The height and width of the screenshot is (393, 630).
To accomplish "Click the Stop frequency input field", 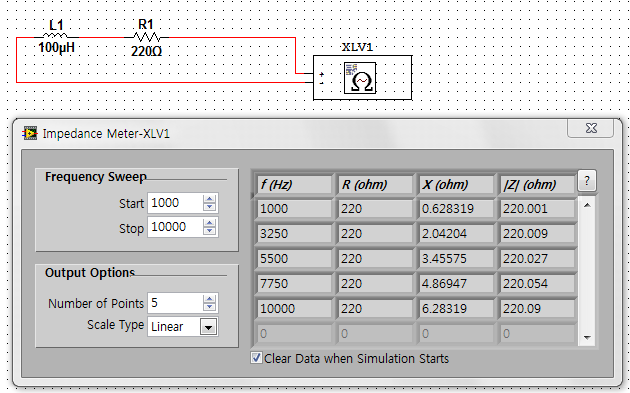I will click(175, 227).
